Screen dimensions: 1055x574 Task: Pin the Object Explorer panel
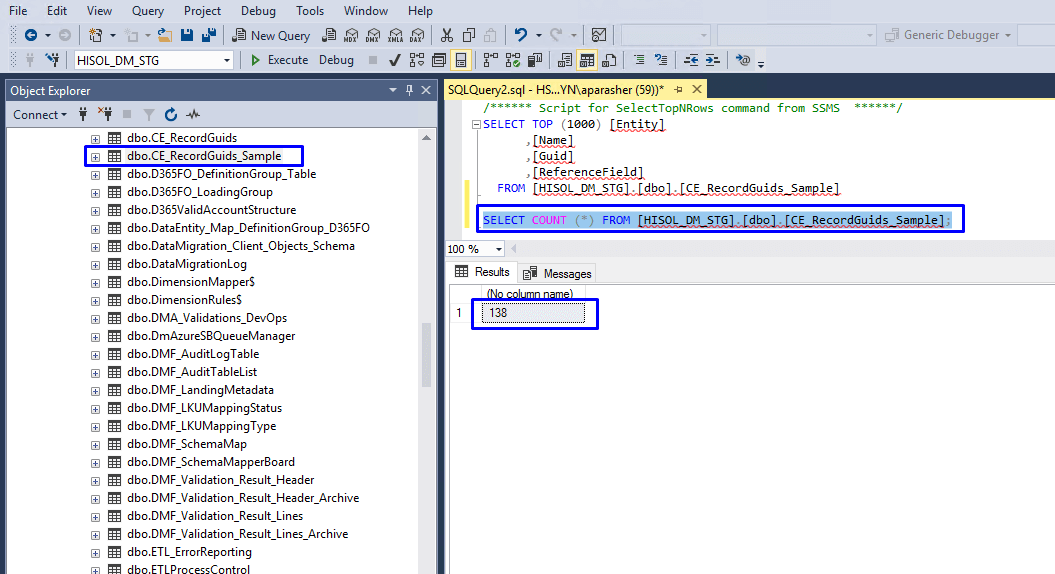click(410, 91)
